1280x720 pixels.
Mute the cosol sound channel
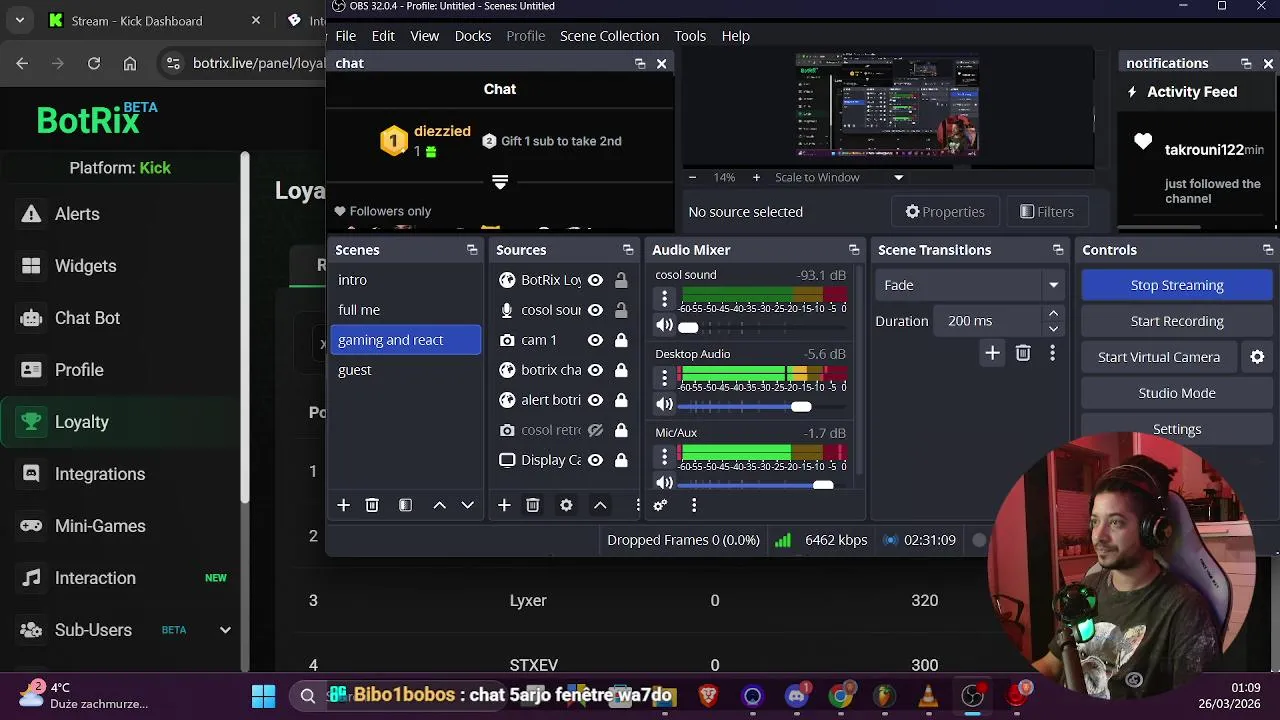[x=664, y=326]
